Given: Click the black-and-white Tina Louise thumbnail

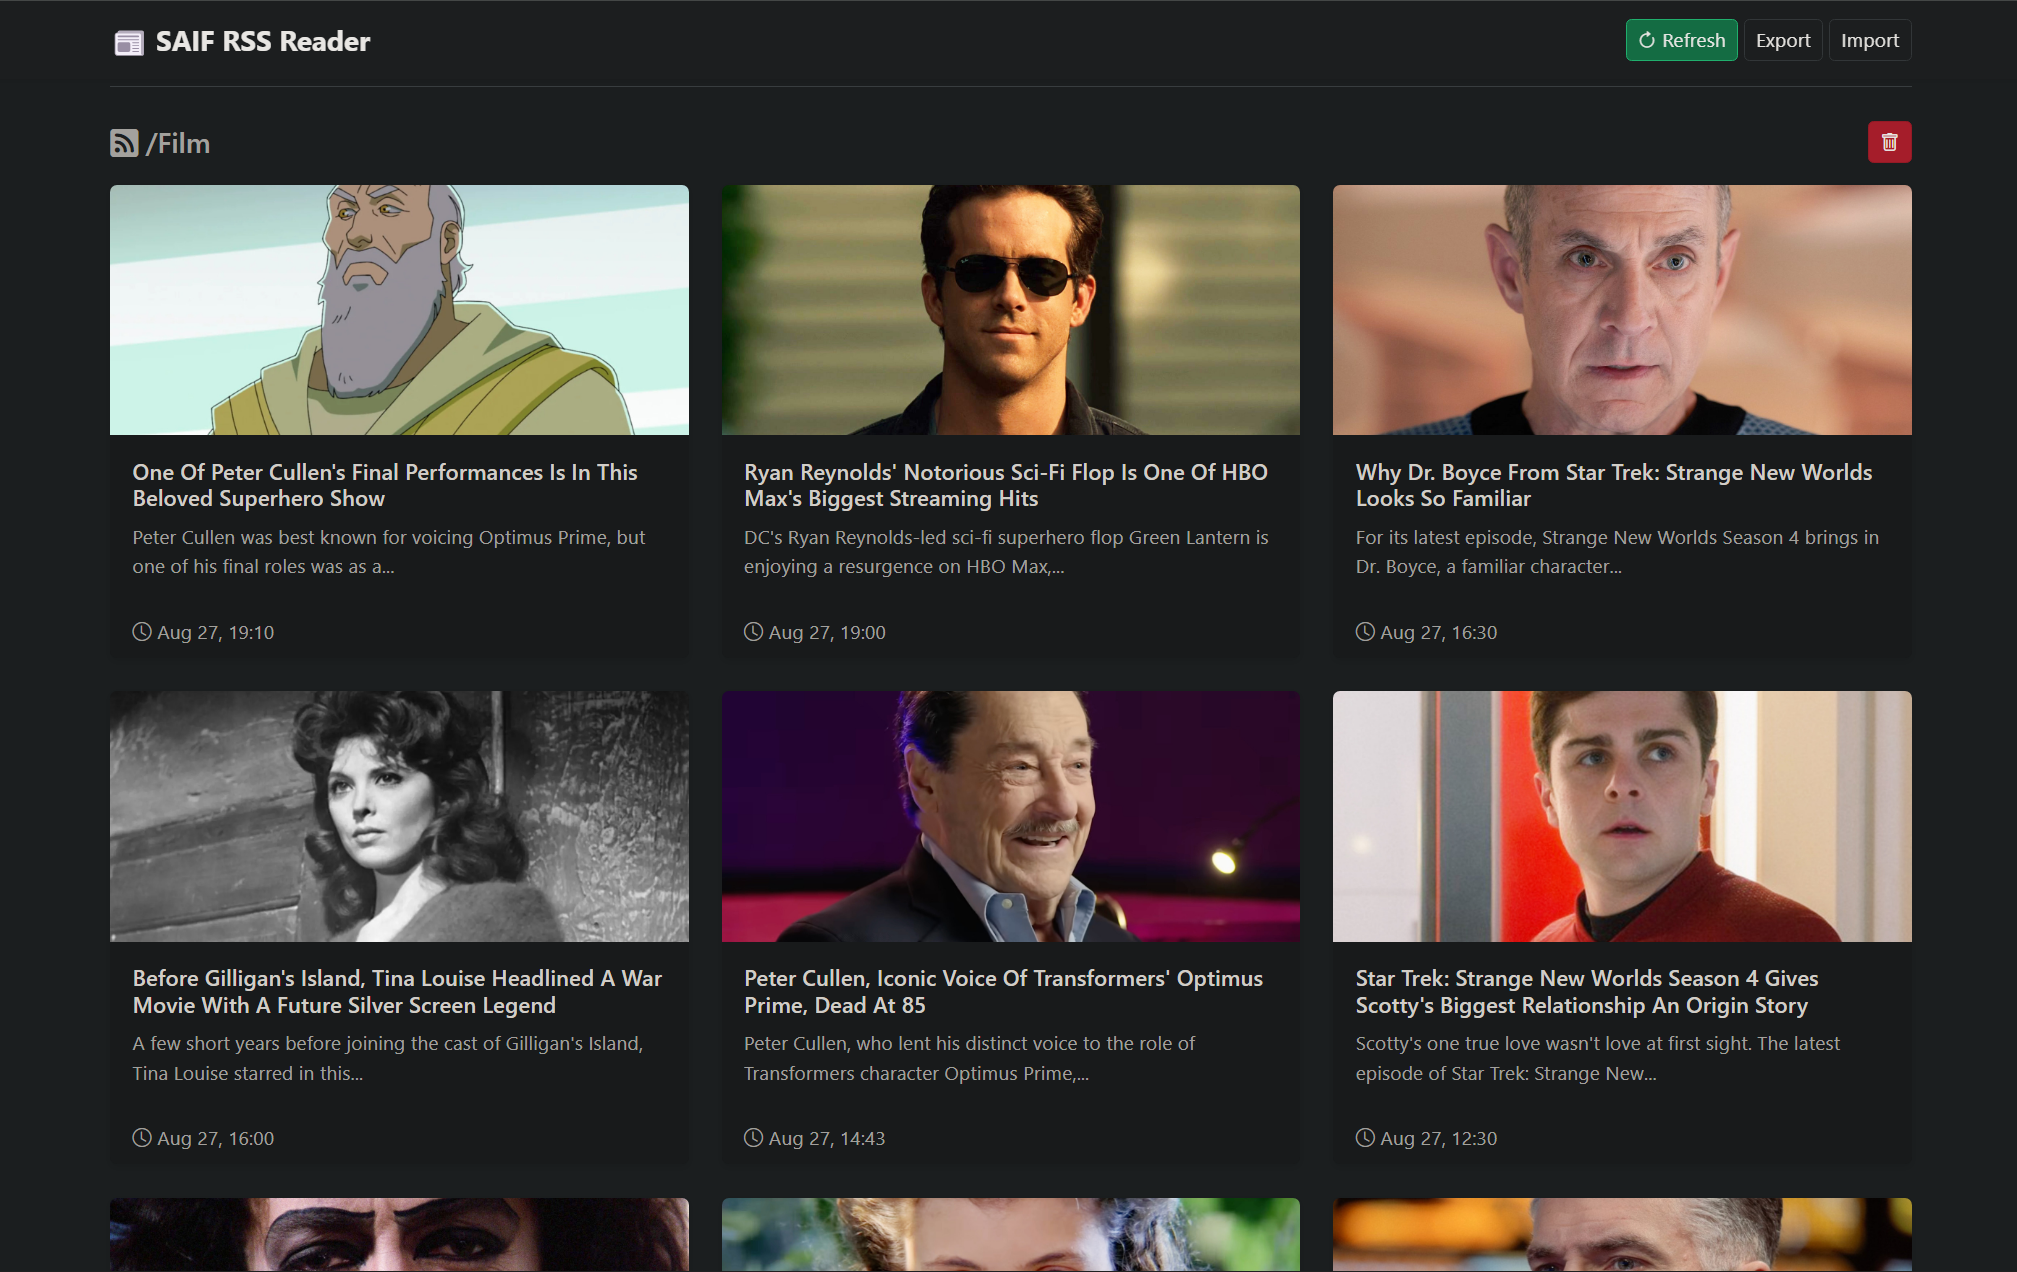Looking at the screenshot, I should [399, 816].
